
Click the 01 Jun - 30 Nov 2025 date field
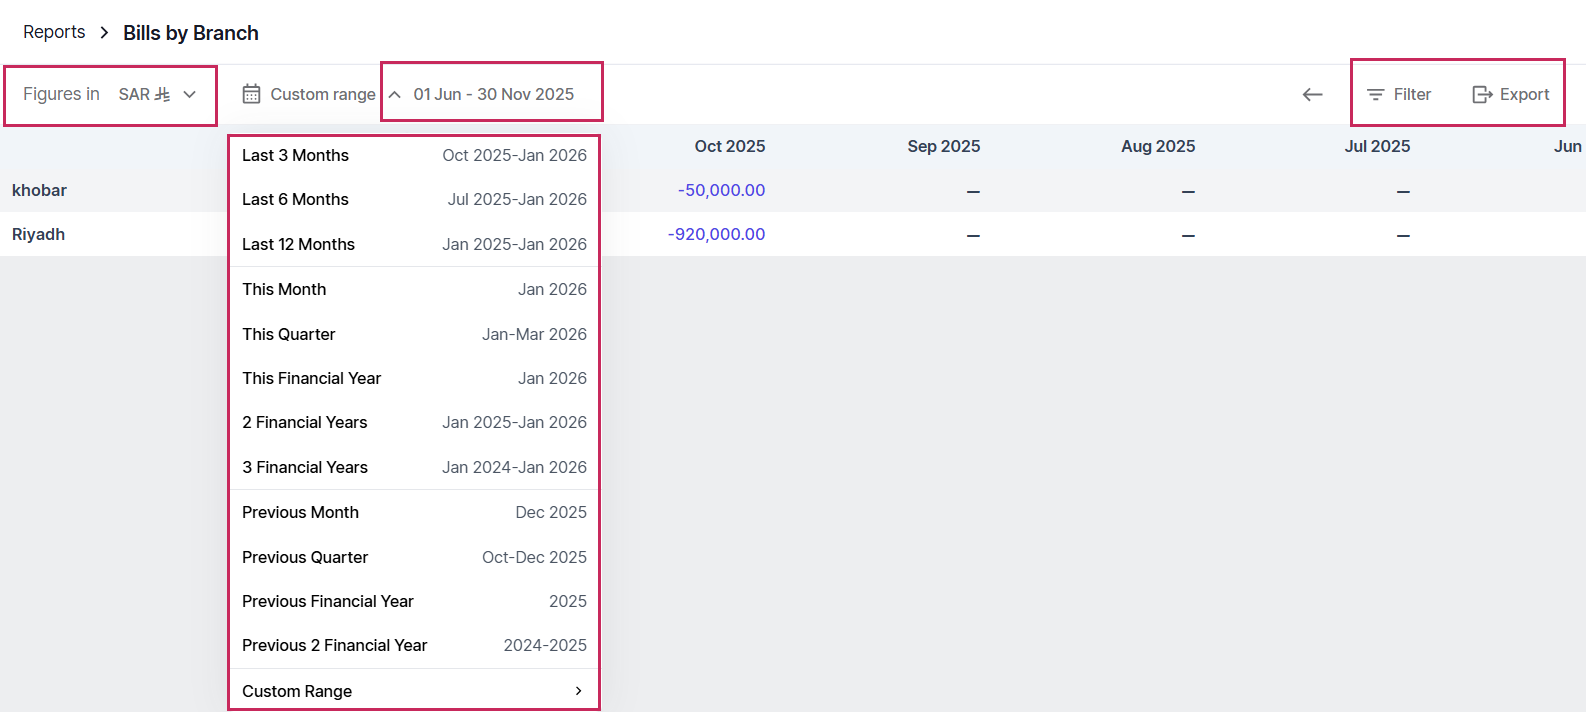pyautogui.click(x=494, y=94)
